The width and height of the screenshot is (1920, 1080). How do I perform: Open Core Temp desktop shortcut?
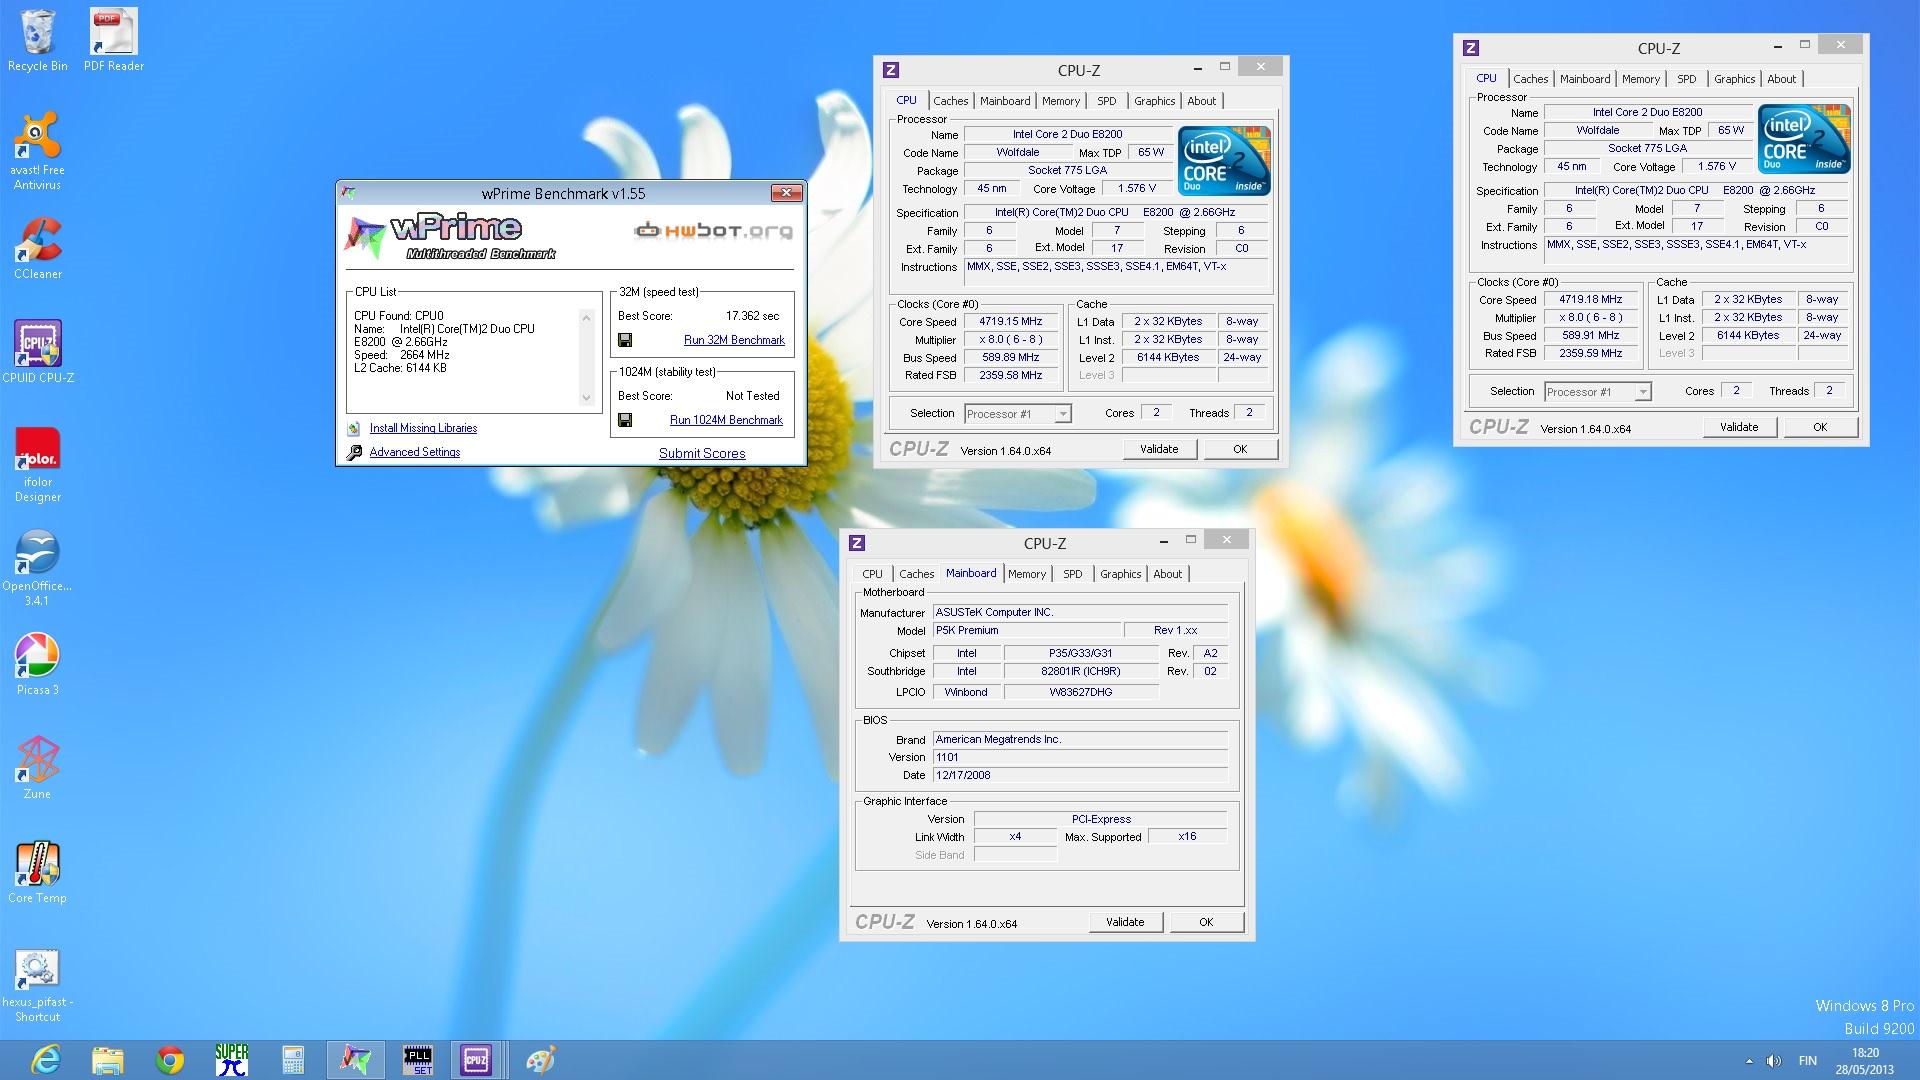coord(38,872)
